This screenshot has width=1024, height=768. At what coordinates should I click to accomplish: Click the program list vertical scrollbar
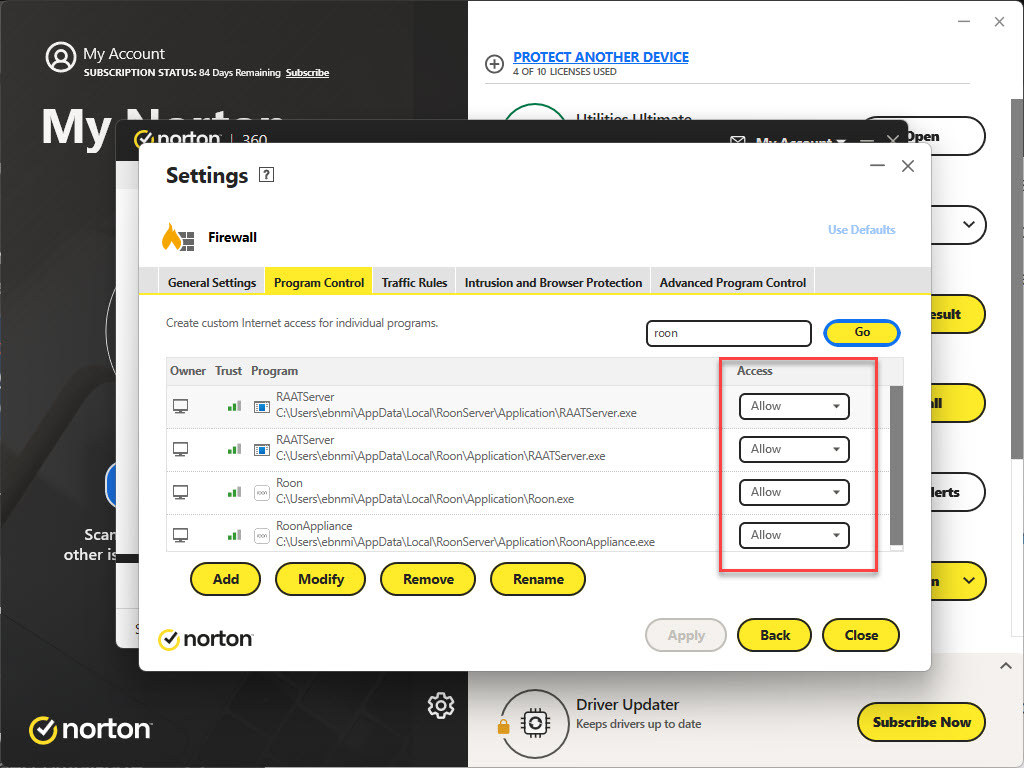(896, 465)
